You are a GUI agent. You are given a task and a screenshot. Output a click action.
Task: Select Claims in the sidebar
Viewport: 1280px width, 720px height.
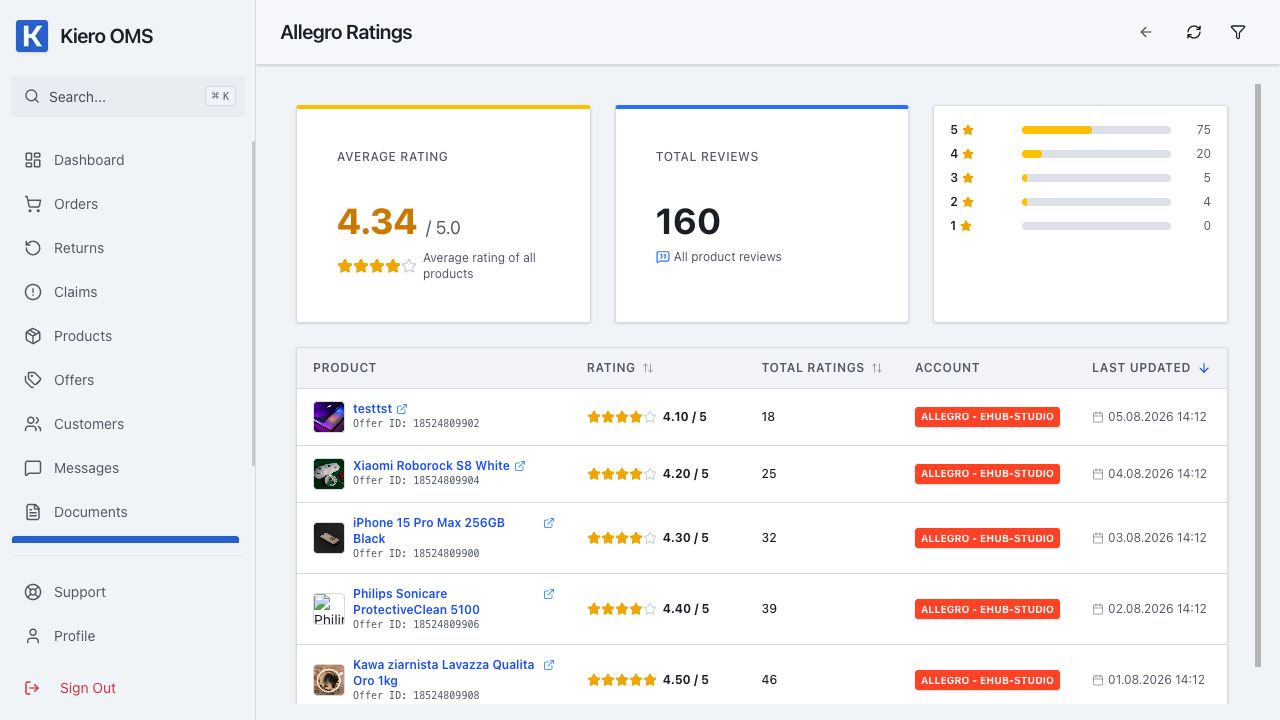(x=127, y=292)
